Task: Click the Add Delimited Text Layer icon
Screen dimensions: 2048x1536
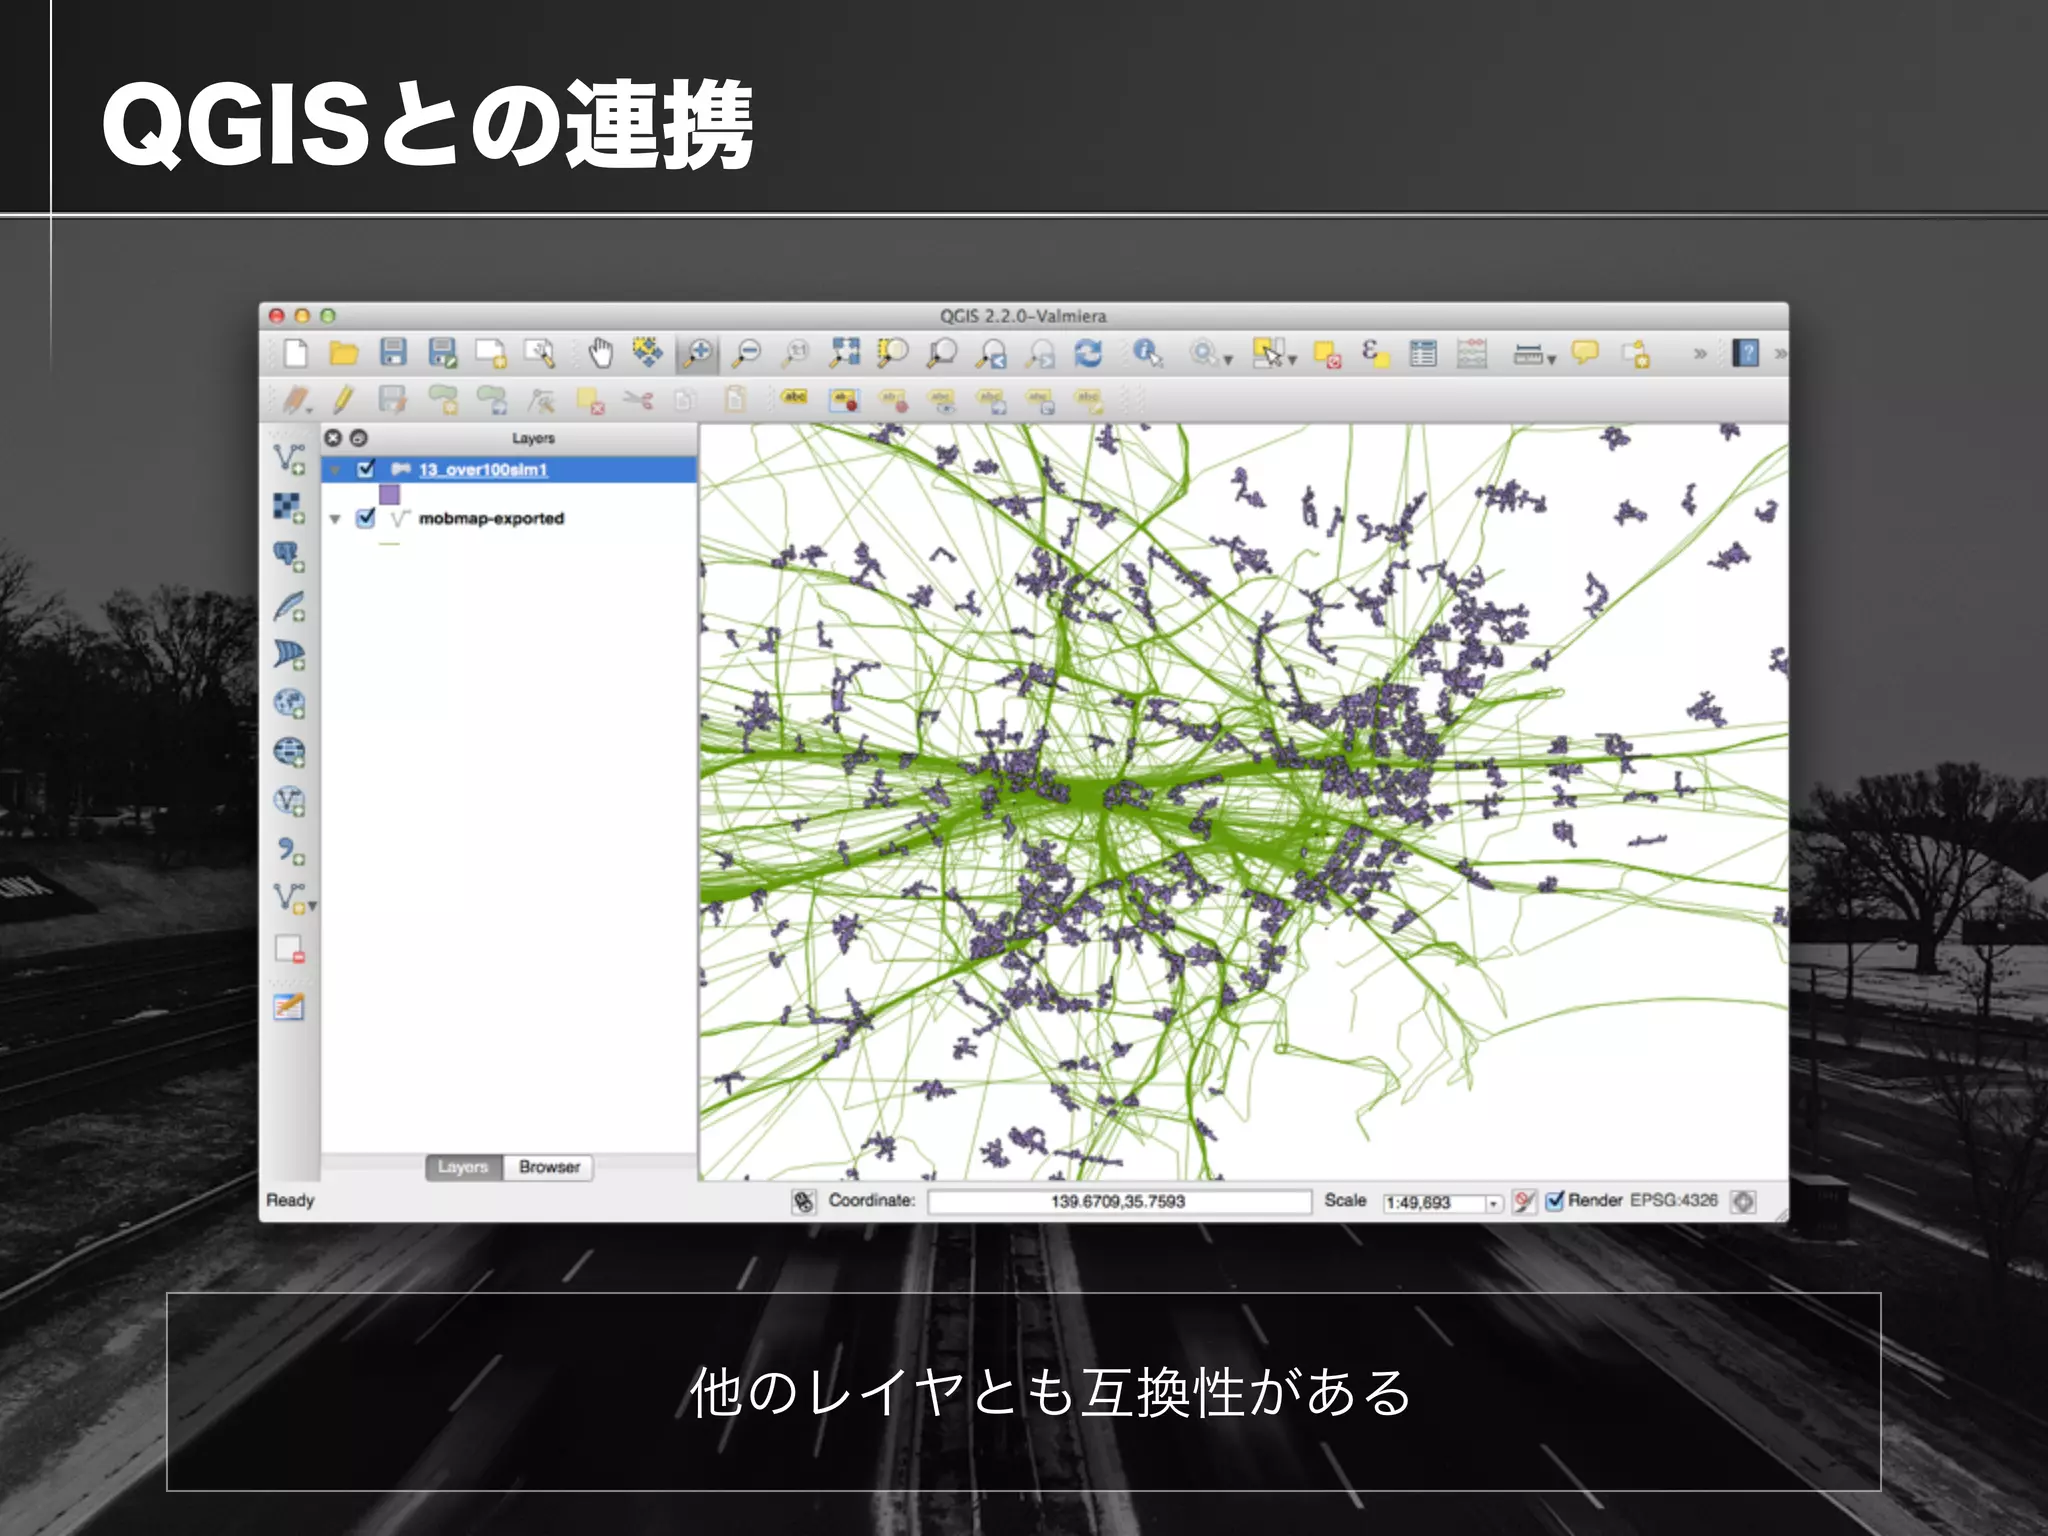Action: coord(289,850)
